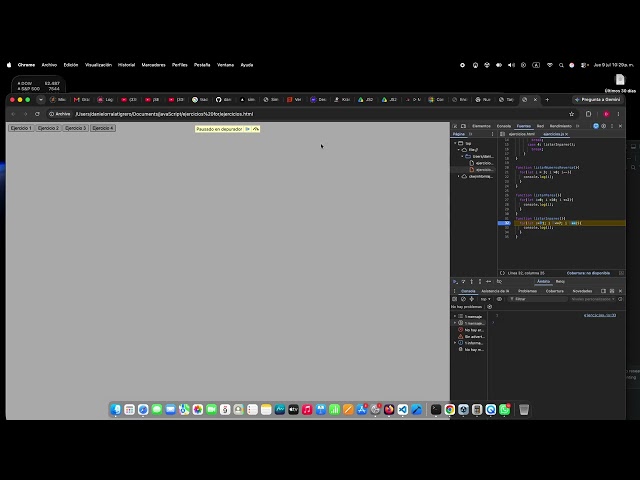Activate the inspect element picker icon
The width and height of the screenshot is (640, 480).
(x=456, y=126)
